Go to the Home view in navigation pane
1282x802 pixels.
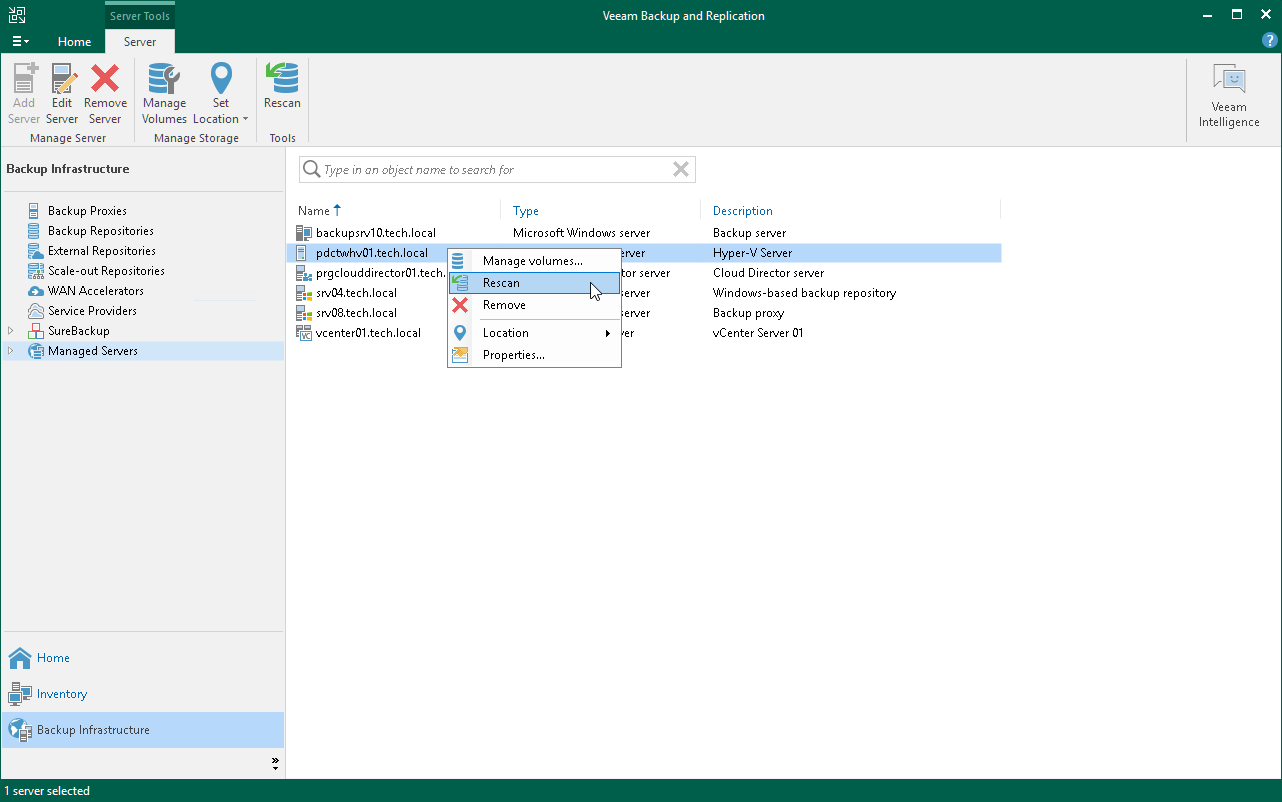(x=53, y=658)
